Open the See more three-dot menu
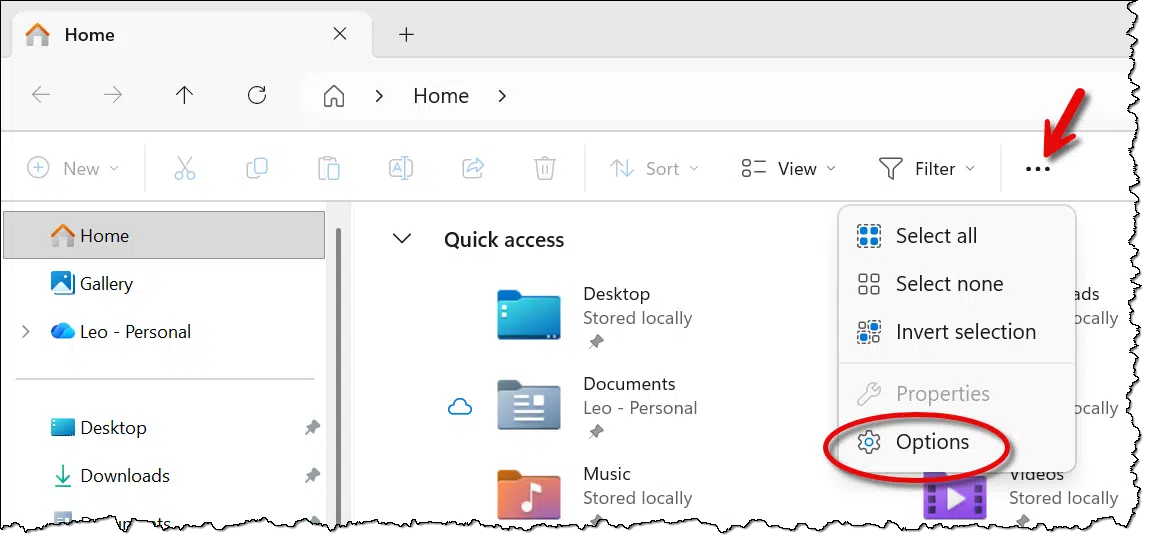 pos(1038,169)
